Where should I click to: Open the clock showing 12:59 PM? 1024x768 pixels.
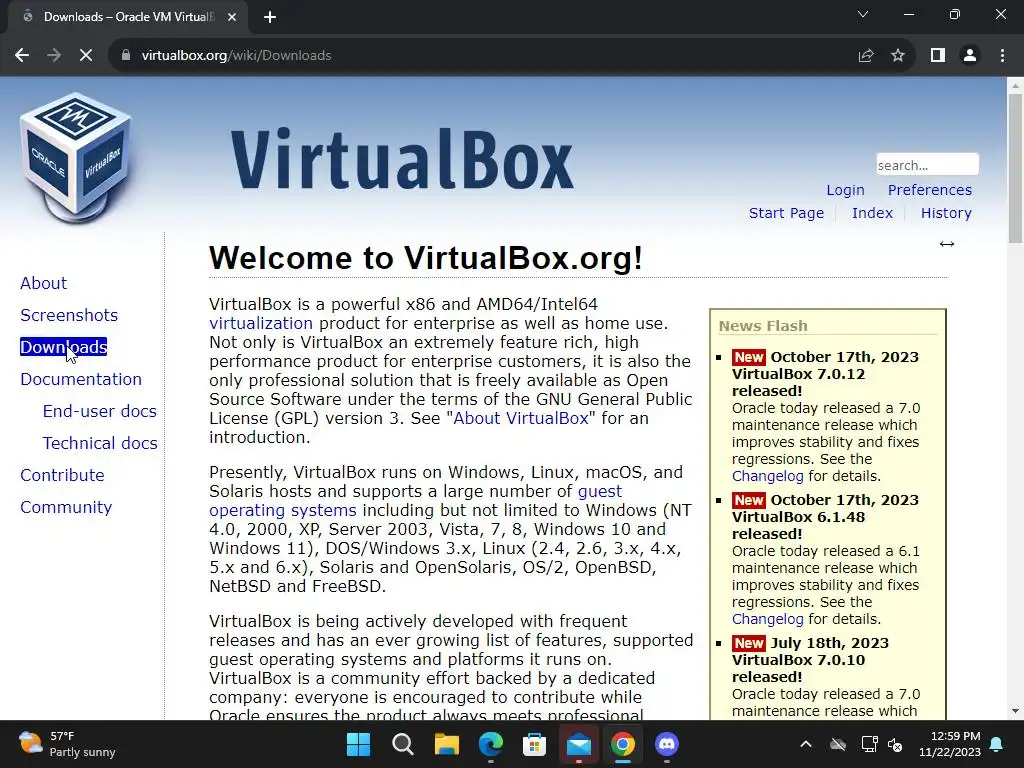(950, 744)
